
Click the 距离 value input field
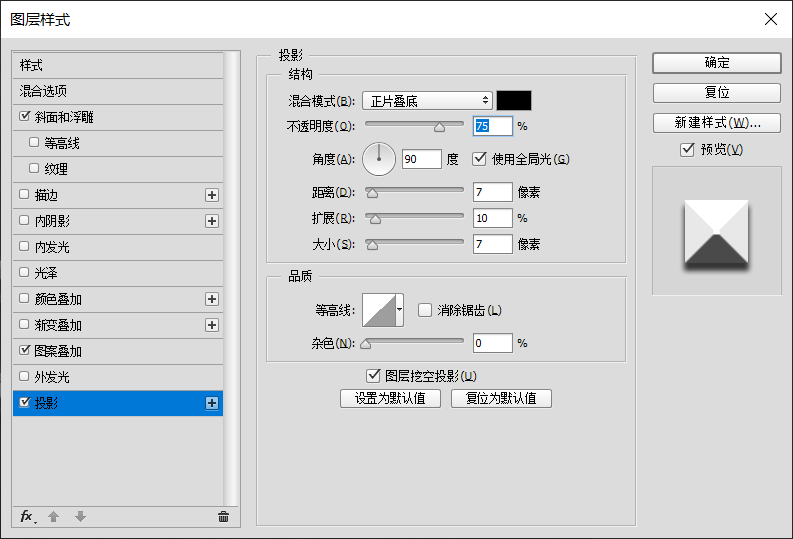coord(493,192)
